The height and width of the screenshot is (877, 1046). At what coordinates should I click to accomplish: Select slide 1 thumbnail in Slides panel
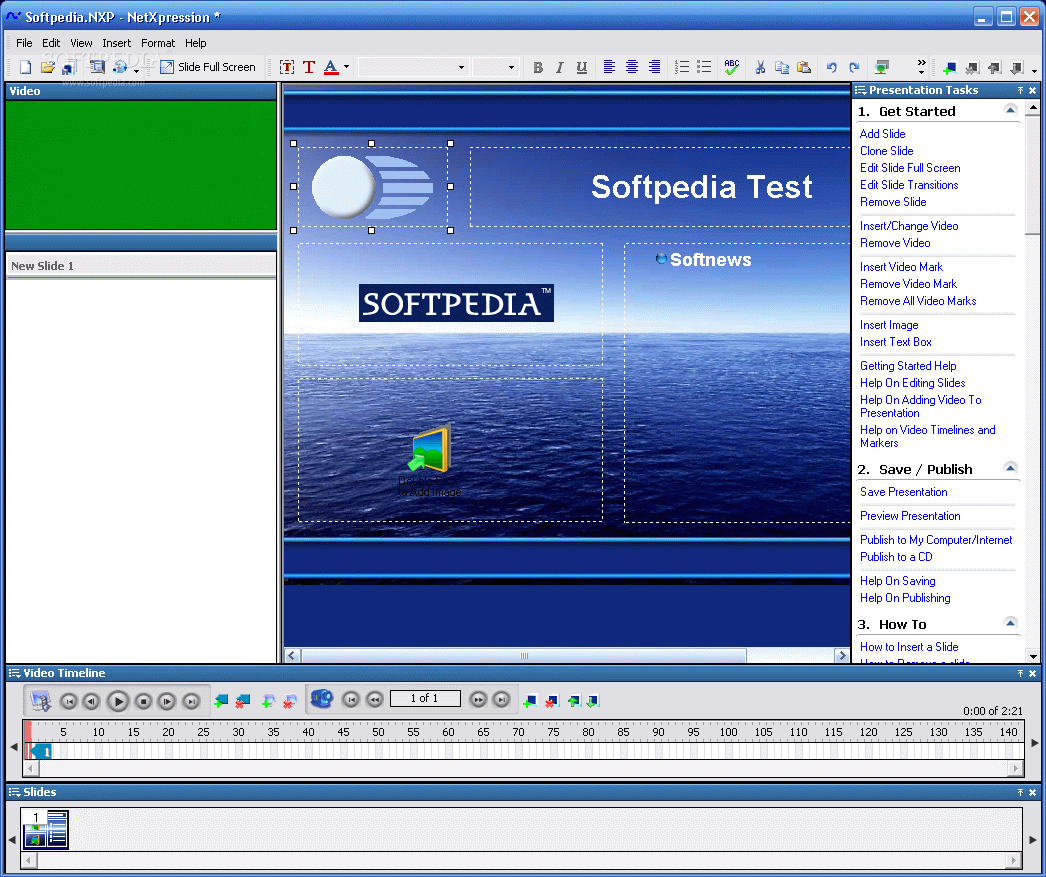46,829
